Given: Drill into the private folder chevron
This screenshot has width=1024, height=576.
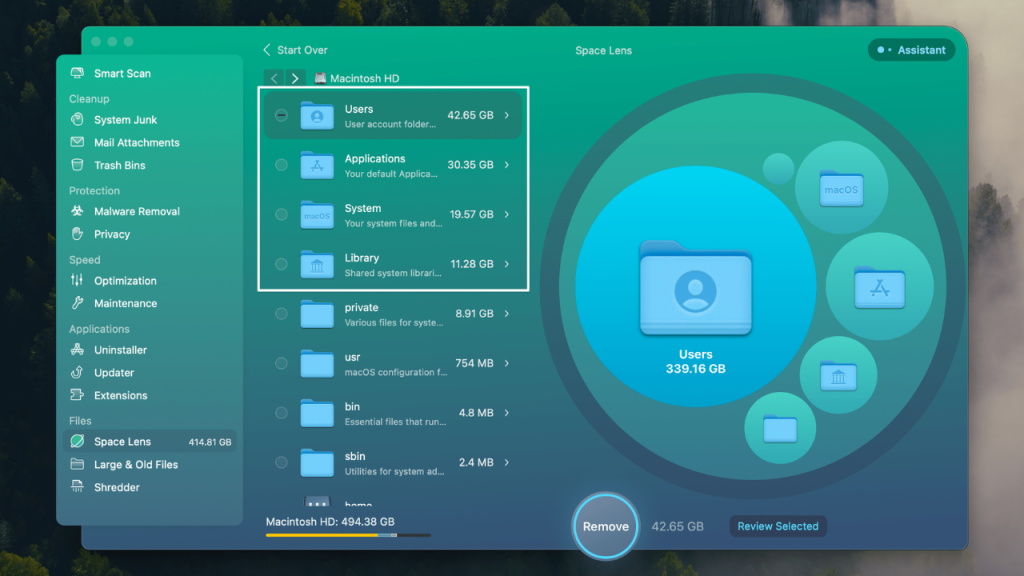Looking at the screenshot, I should (x=507, y=314).
